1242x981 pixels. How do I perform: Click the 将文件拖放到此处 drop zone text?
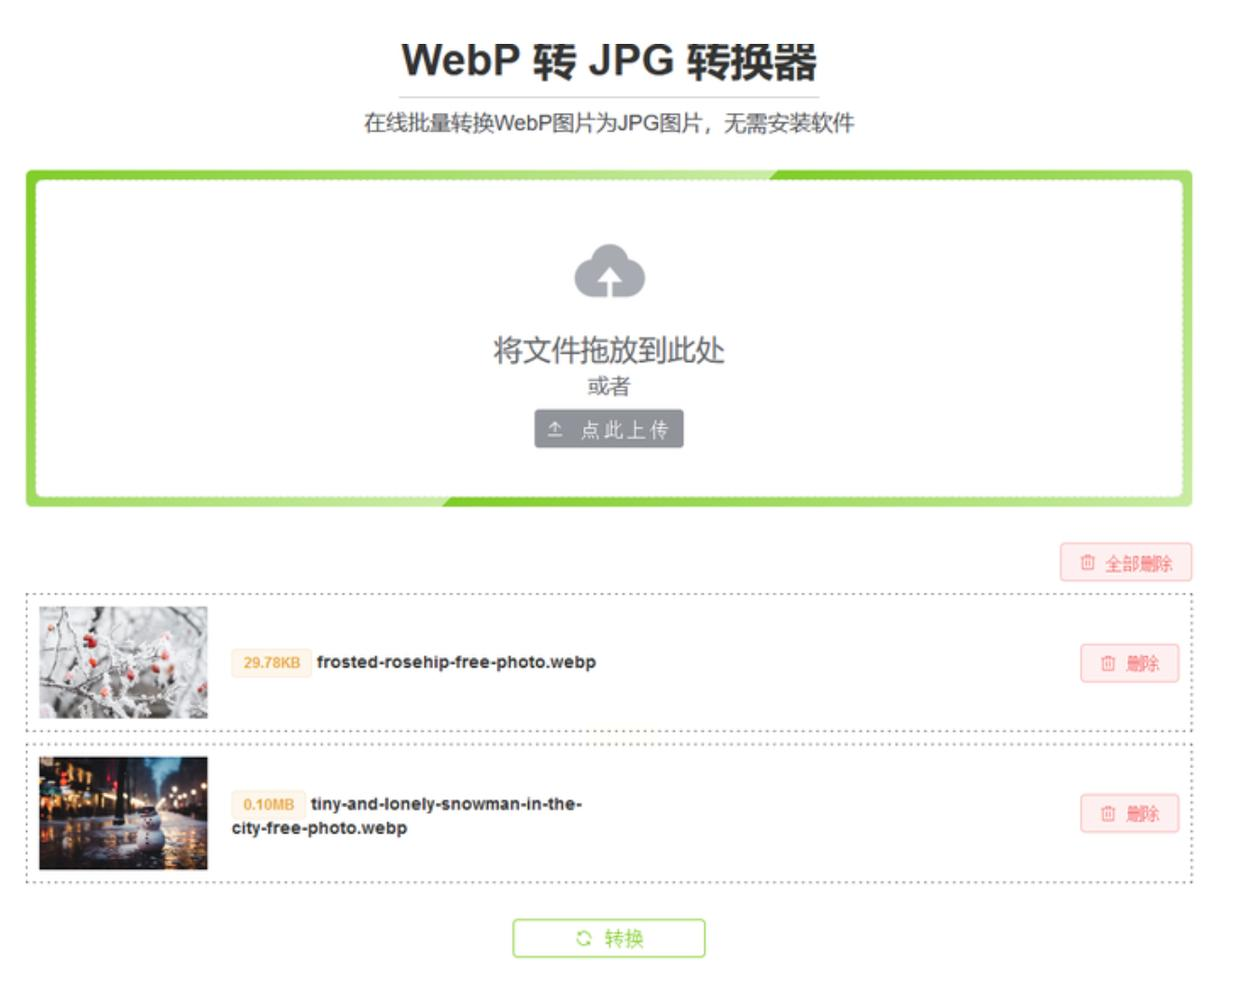pos(609,350)
